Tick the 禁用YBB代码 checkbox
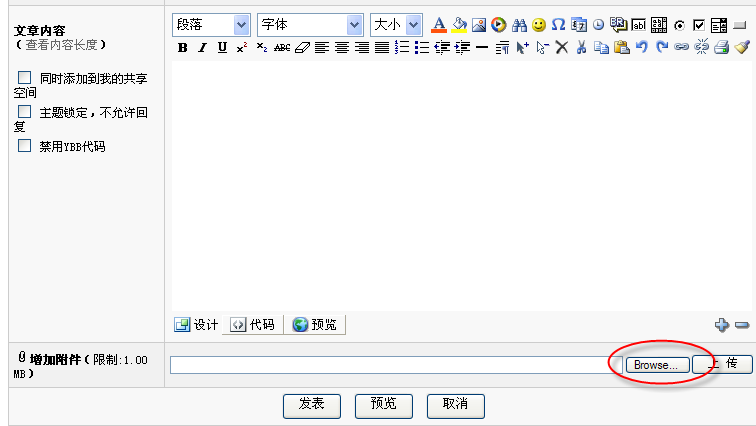 coord(25,146)
